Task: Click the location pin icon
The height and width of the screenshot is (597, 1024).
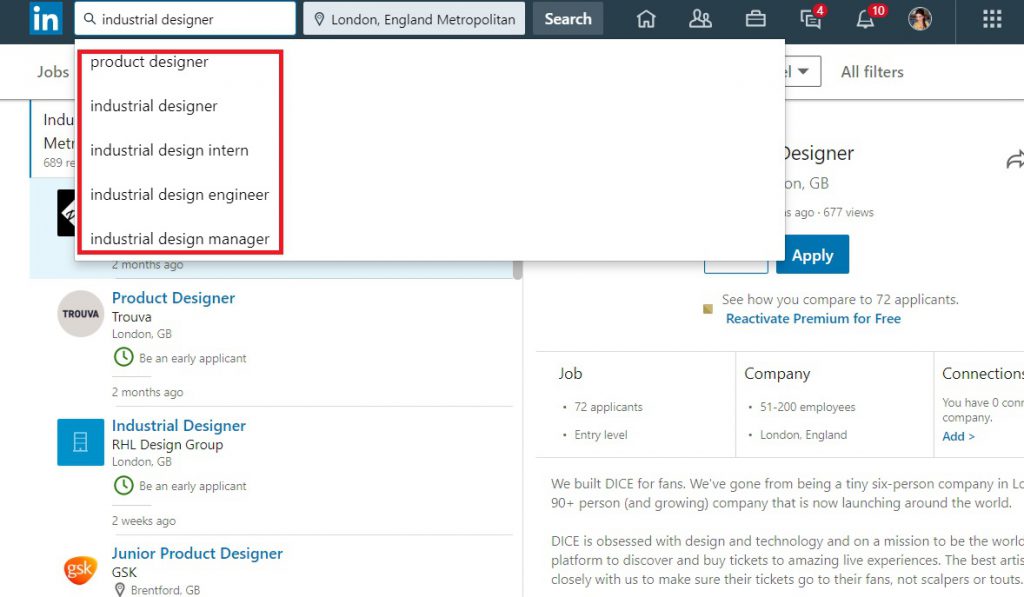Action: 319,20
